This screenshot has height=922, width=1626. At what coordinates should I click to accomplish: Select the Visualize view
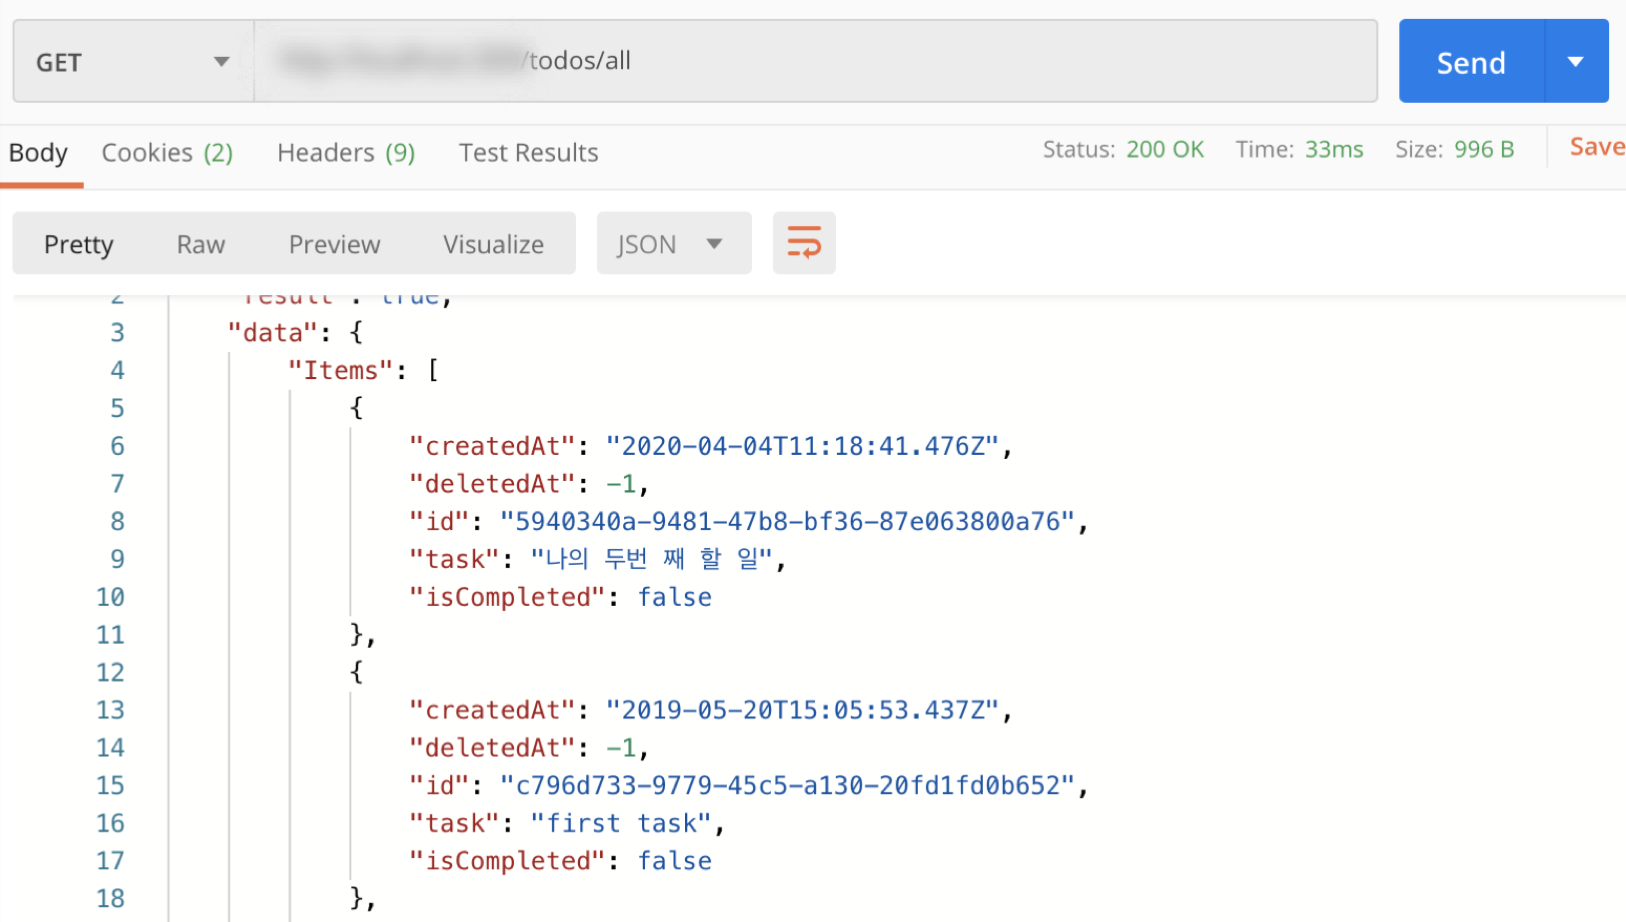pyautogui.click(x=493, y=244)
